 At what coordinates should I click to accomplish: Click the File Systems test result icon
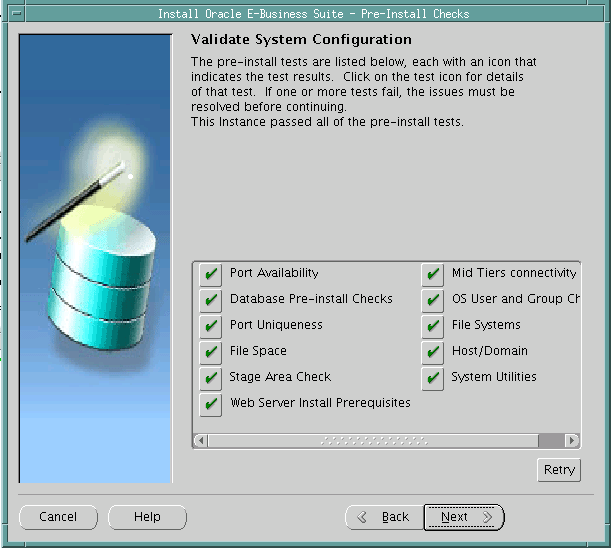pos(433,327)
